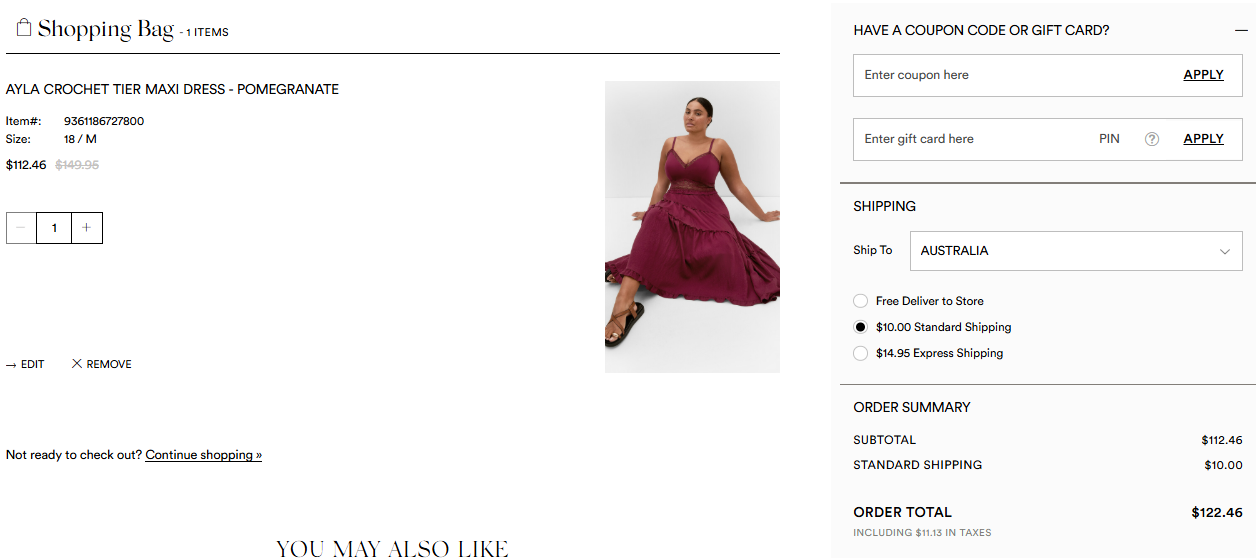The height and width of the screenshot is (558, 1256).
Task: Click the dropdown chevron next to Australia
Action: [1225, 251]
